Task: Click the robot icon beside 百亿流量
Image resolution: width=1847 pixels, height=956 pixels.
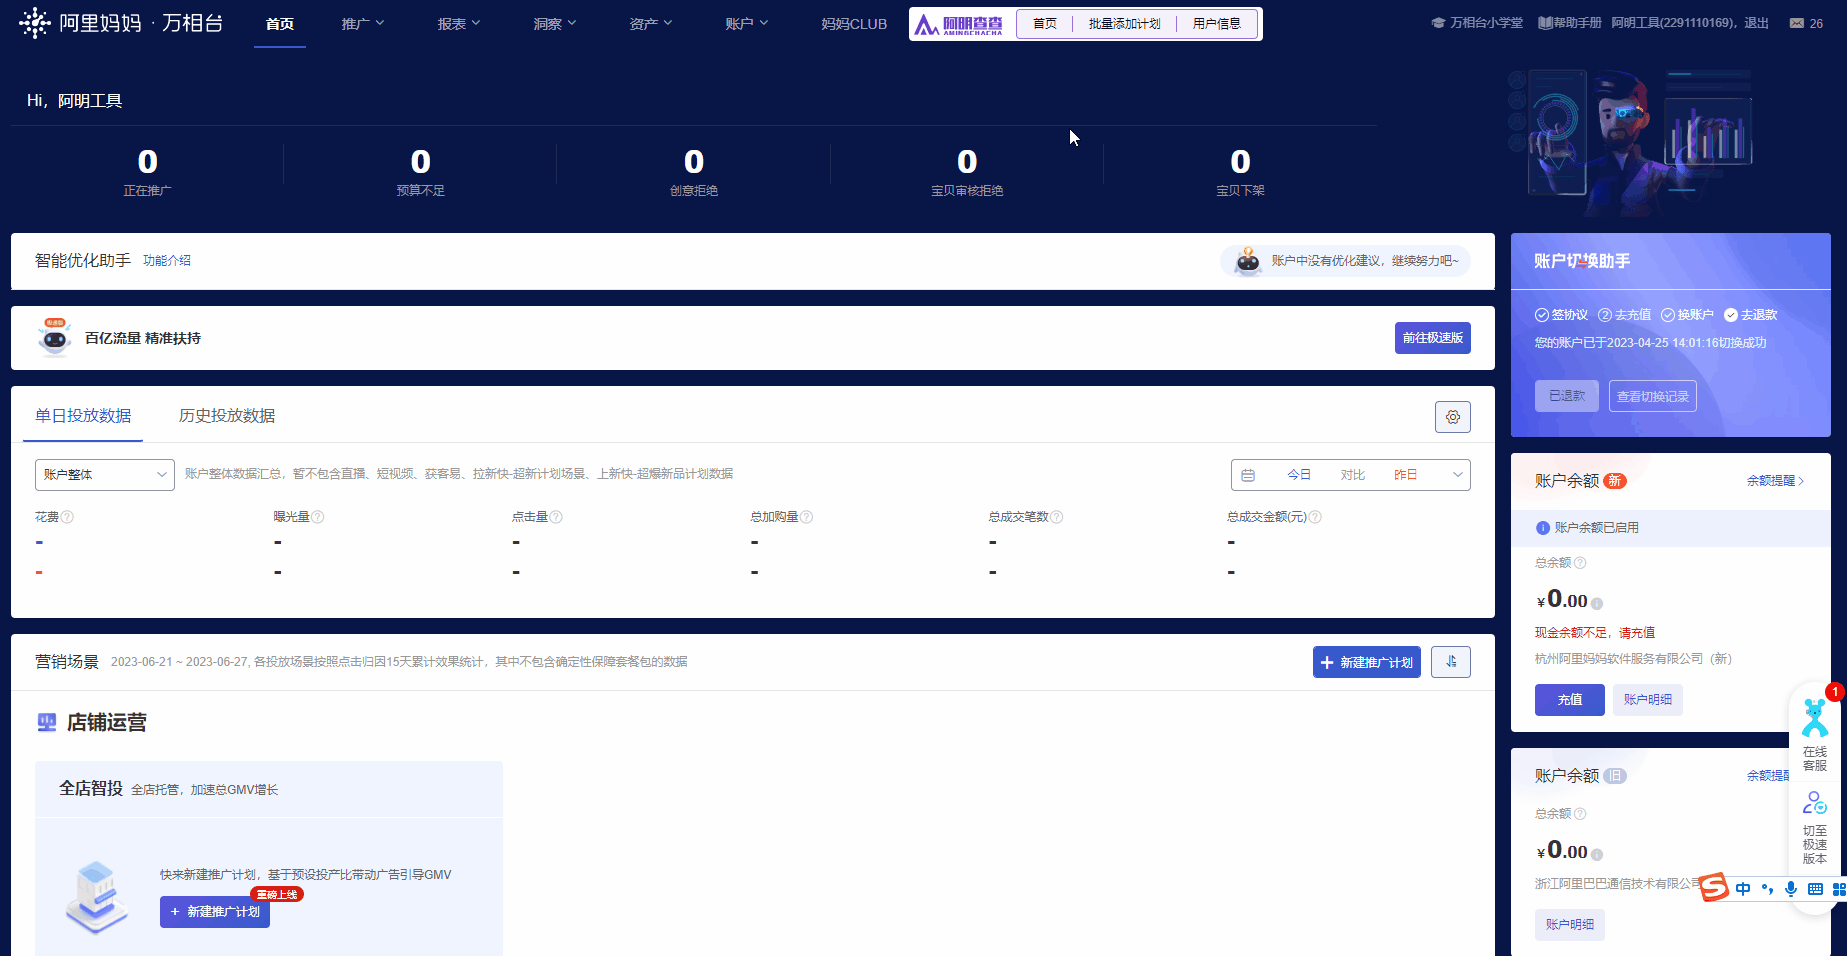Action: pyautogui.click(x=54, y=338)
